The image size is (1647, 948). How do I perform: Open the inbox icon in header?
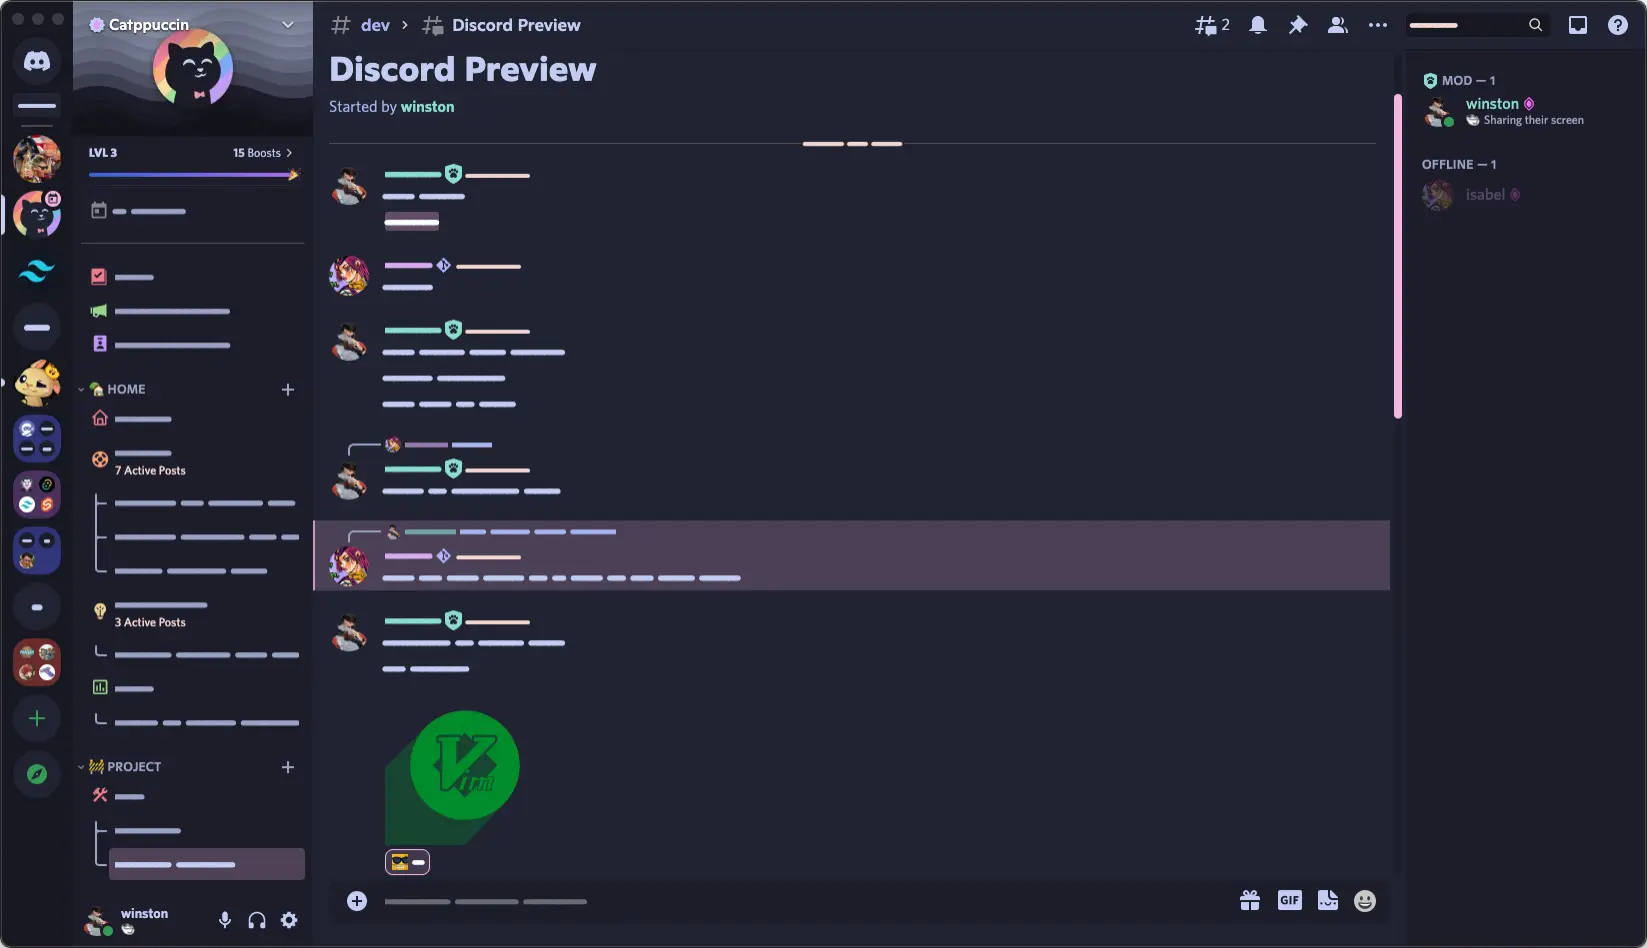click(x=1578, y=25)
